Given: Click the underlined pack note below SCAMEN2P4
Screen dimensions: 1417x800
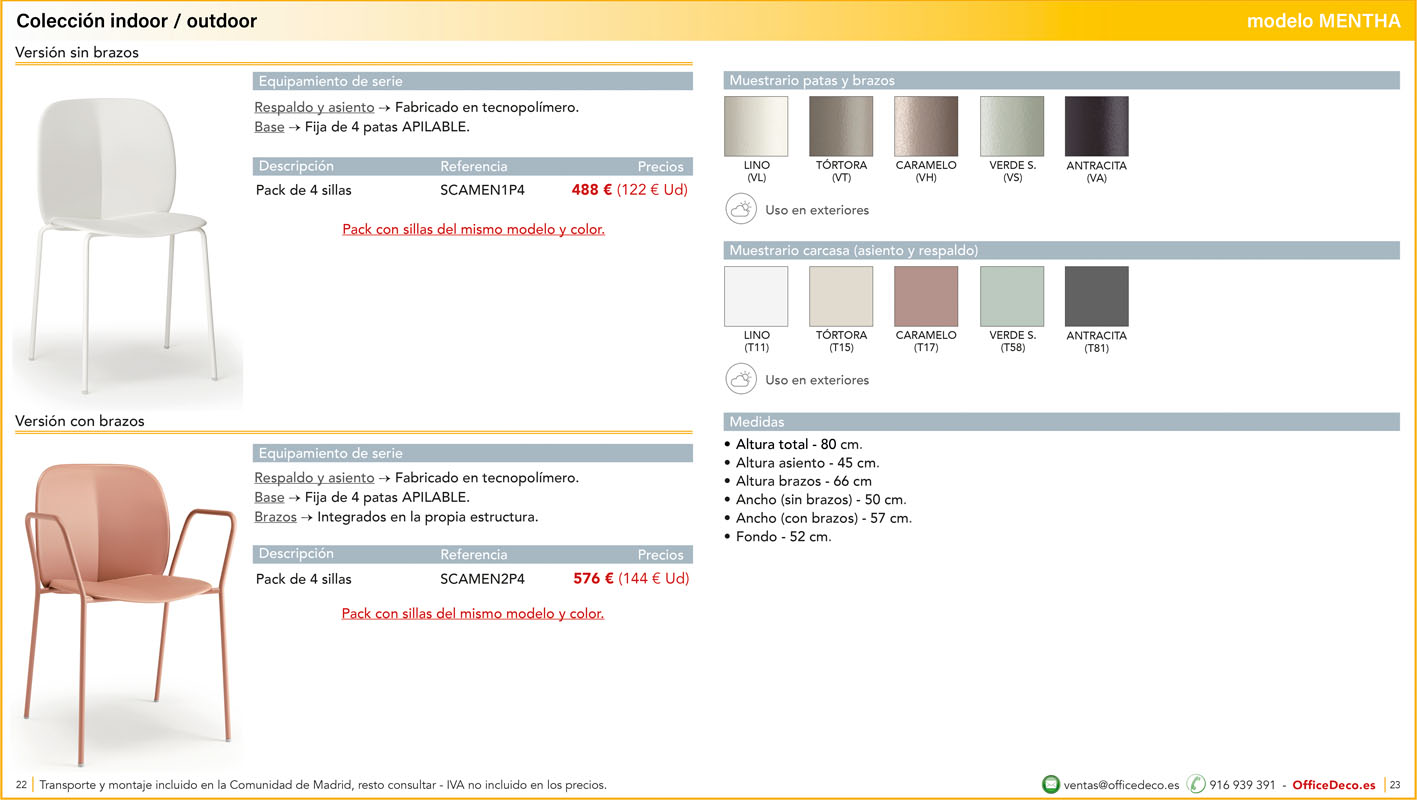Looking at the screenshot, I should point(472,613).
